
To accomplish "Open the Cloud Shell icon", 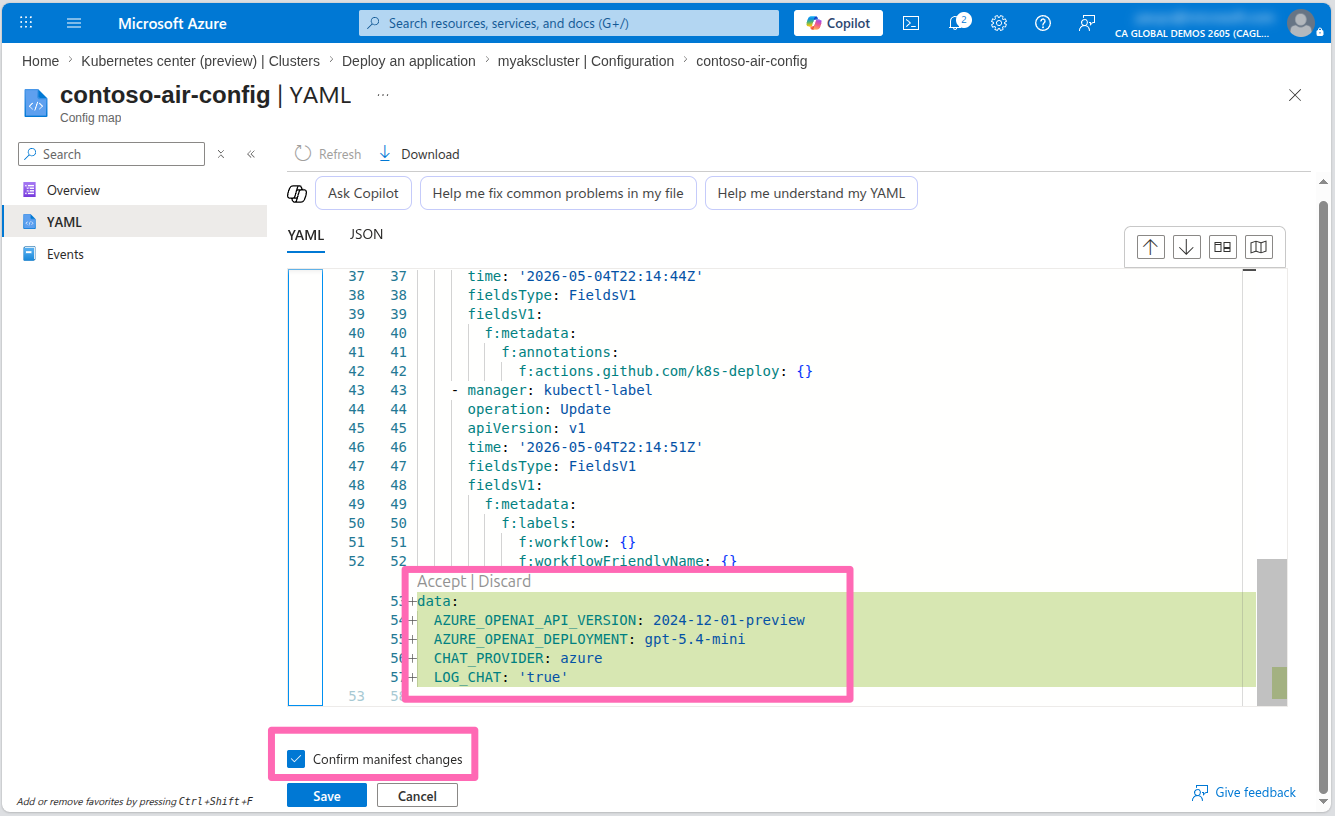I will click(911, 23).
